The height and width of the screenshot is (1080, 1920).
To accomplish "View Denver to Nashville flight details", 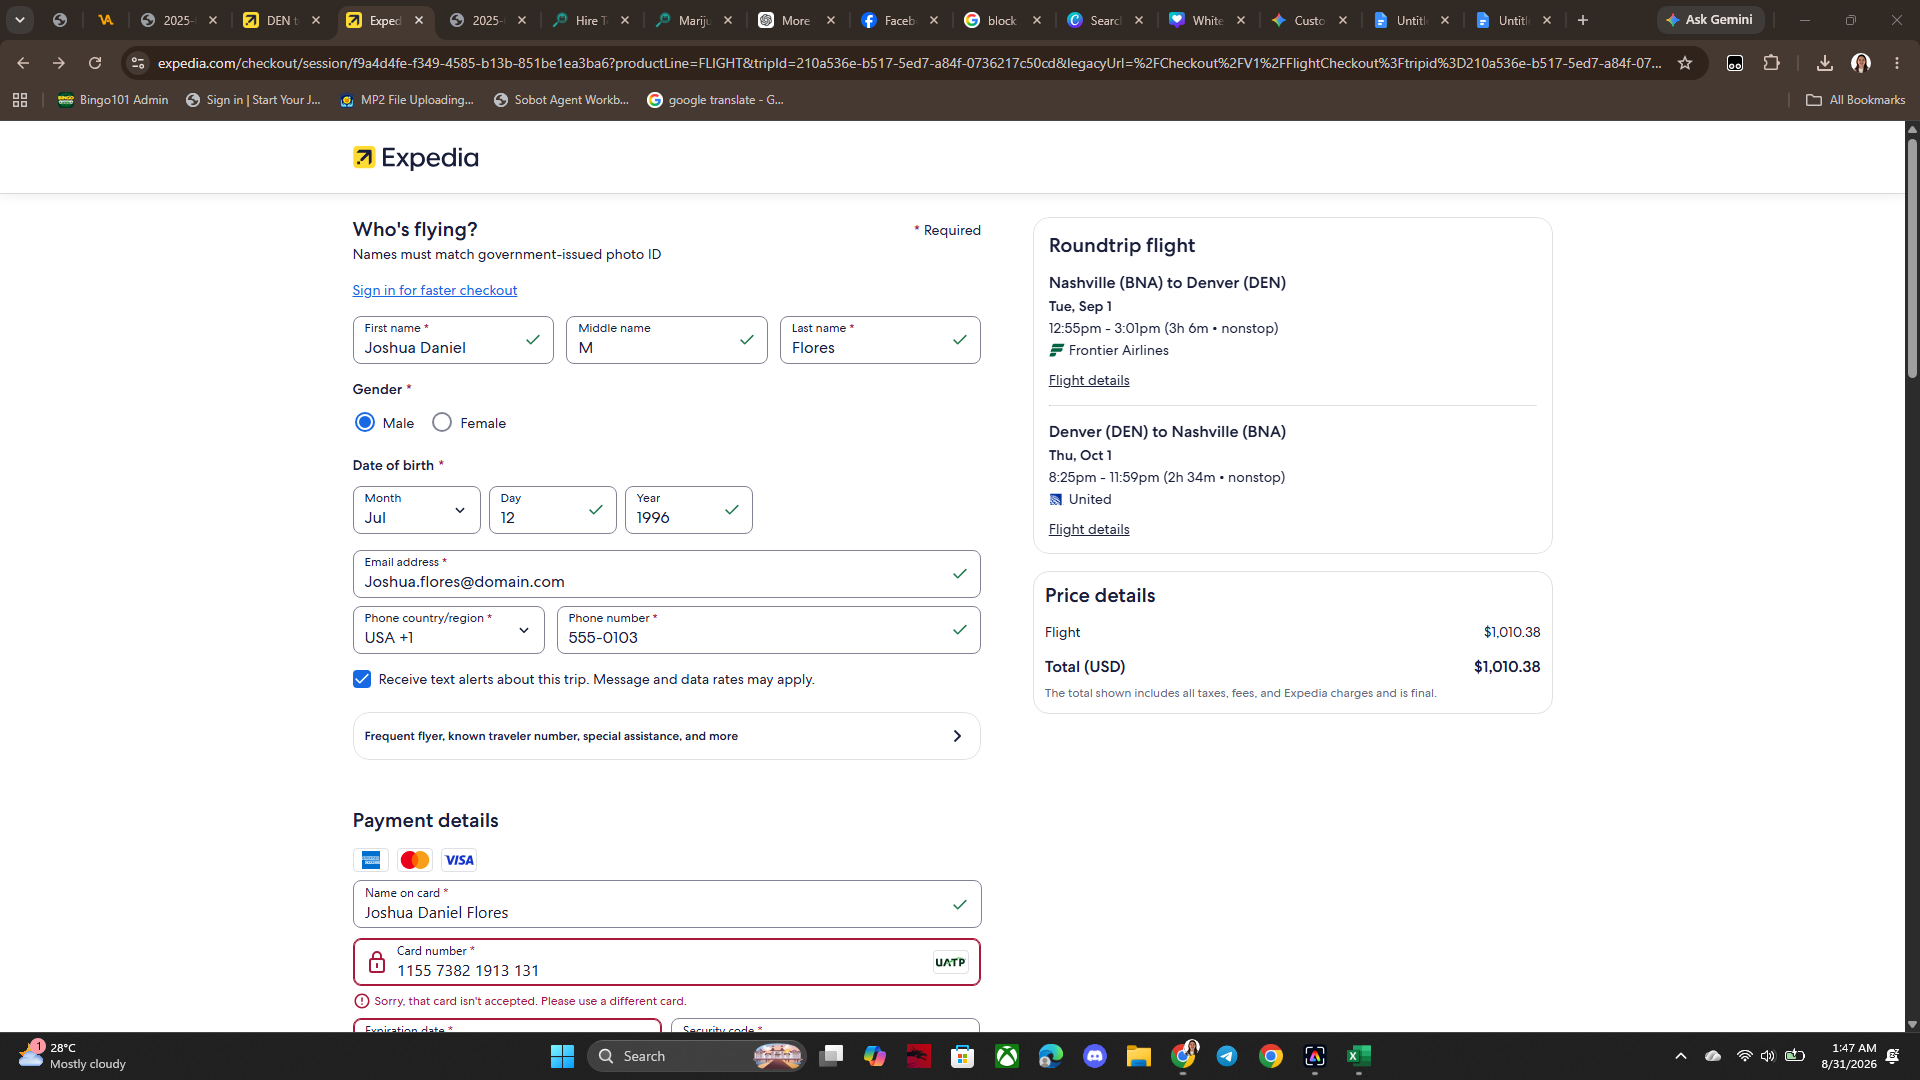I will [1089, 529].
